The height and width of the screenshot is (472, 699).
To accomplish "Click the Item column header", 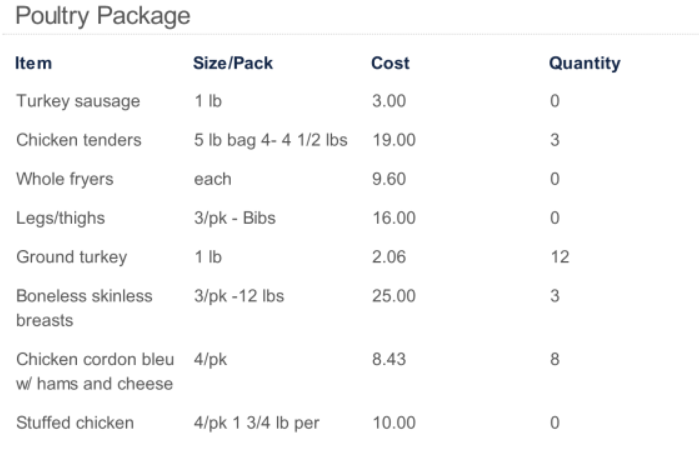I will coord(34,64).
